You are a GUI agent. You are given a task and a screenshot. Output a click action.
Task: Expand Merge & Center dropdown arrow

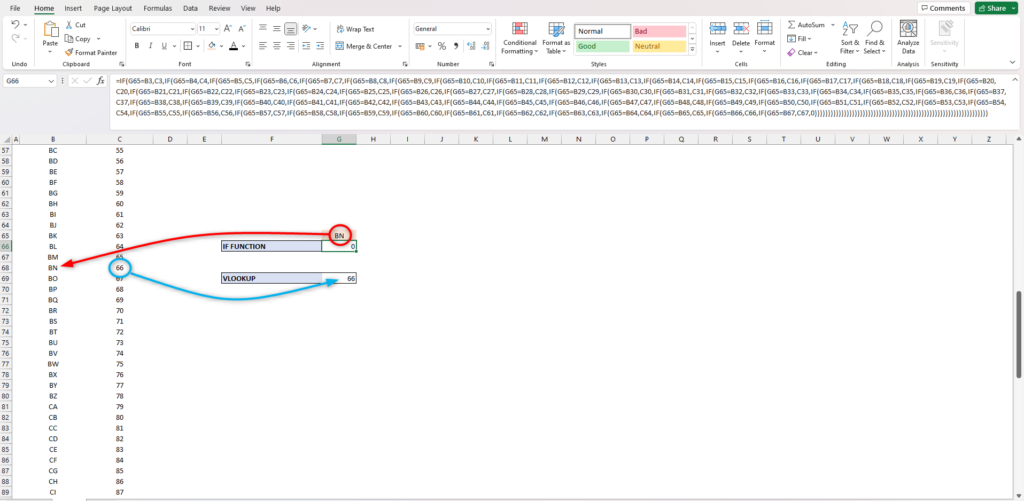[400, 46]
